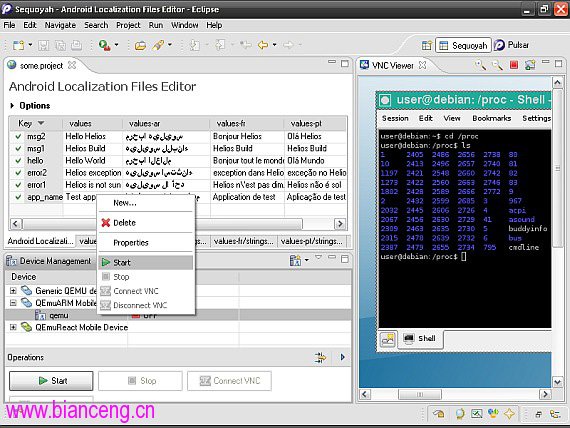Click the Back navigation arrow icon
This screenshot has height=428, width=570.
pyautogui.click(x=262, y=45)
